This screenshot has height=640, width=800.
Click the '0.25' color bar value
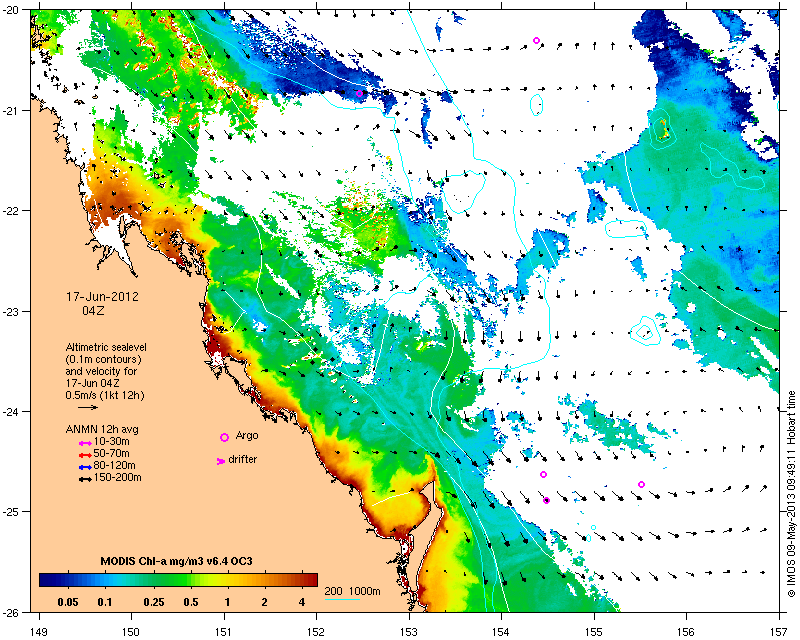[x=154, y=602]
